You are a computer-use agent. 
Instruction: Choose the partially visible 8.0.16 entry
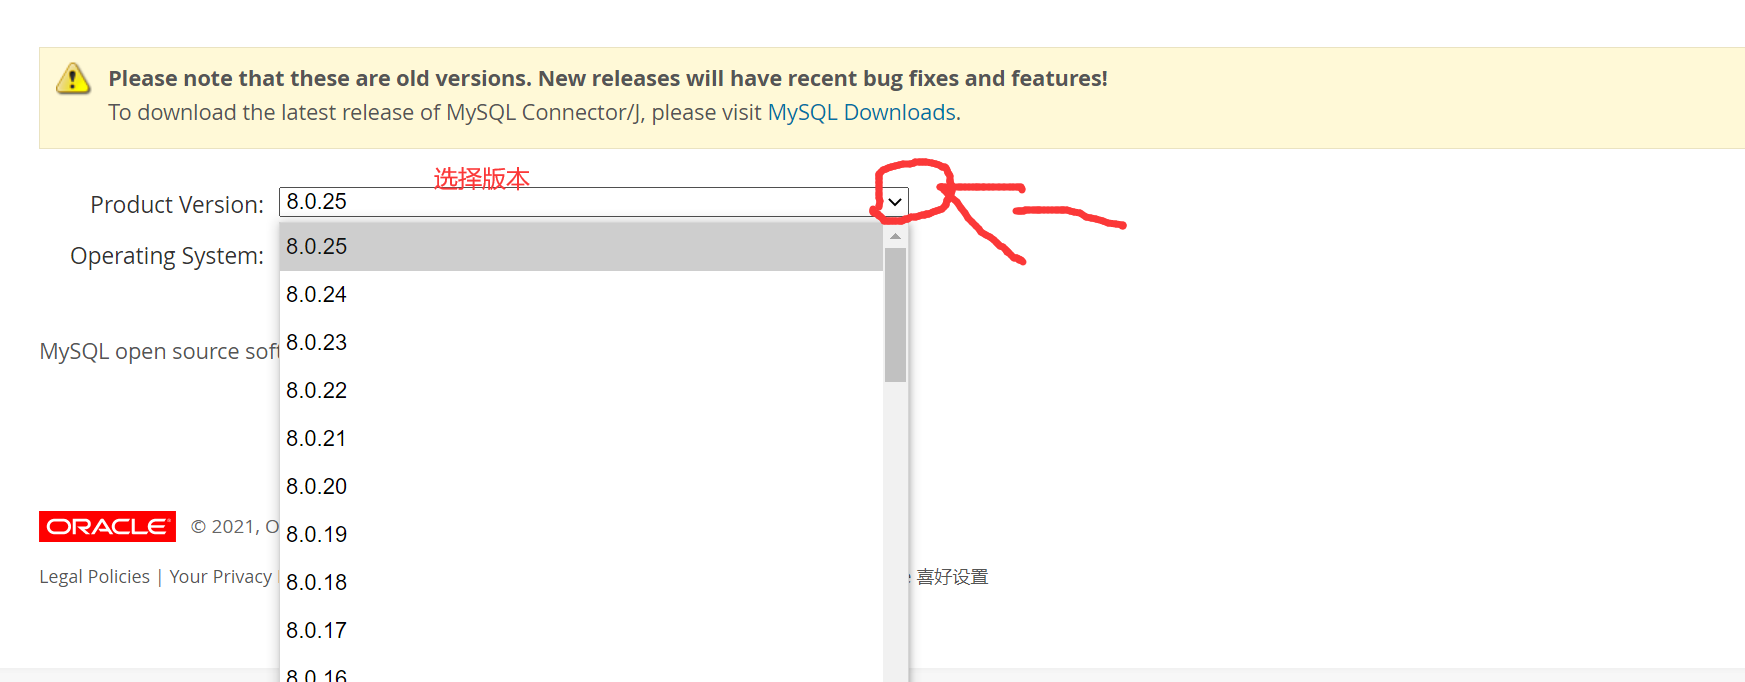coord(582,669)
